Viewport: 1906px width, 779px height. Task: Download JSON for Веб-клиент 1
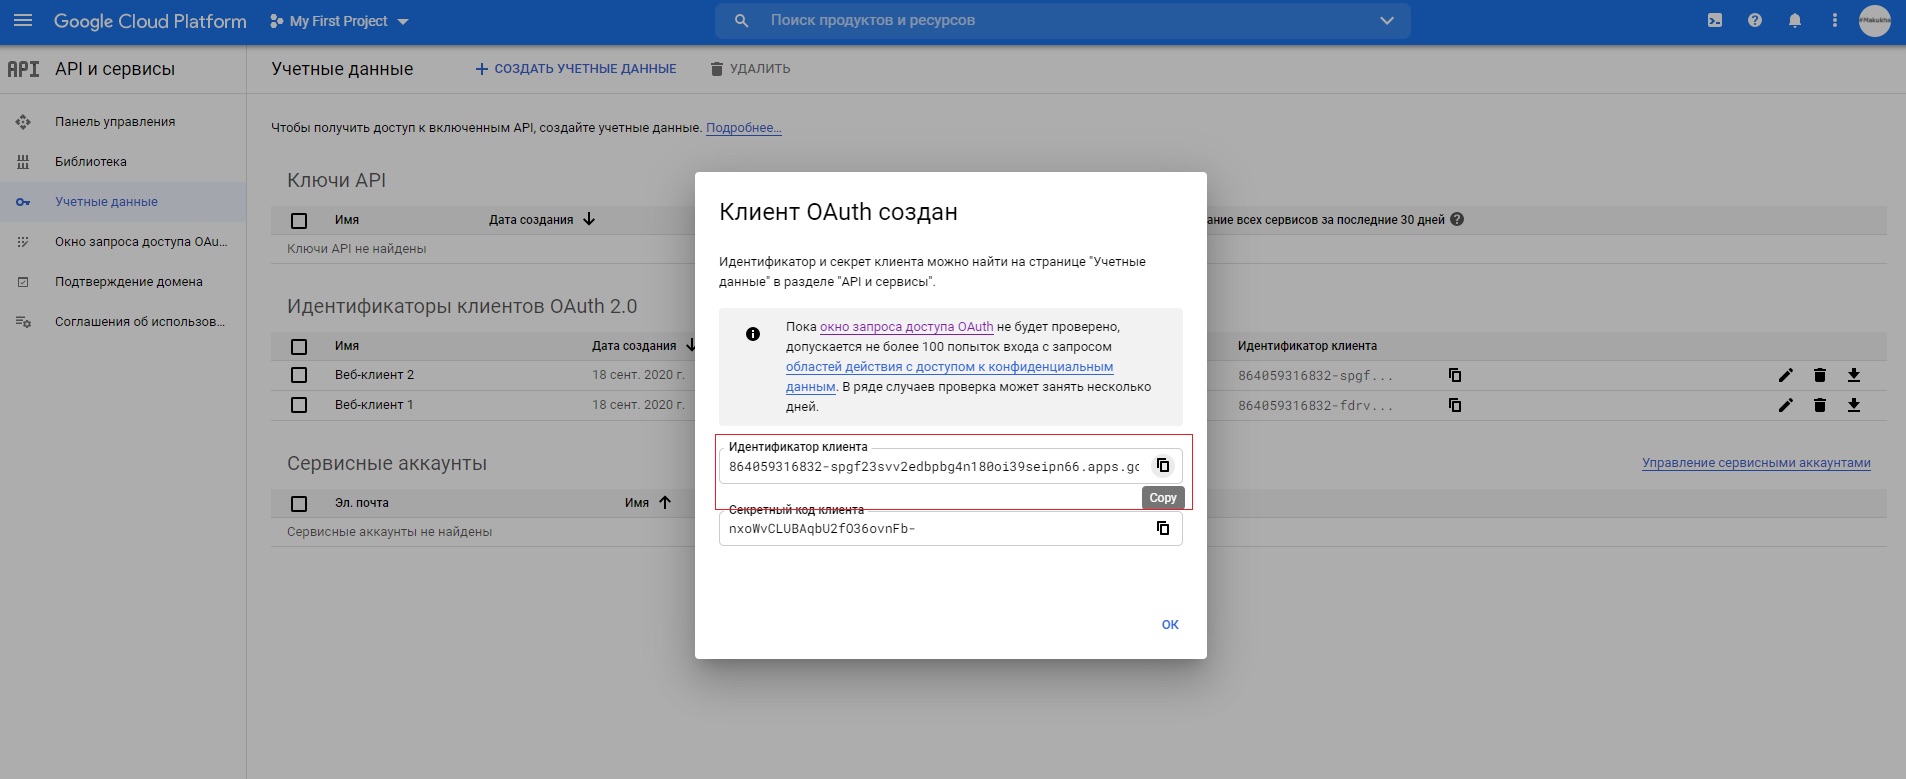(1854, 405)
